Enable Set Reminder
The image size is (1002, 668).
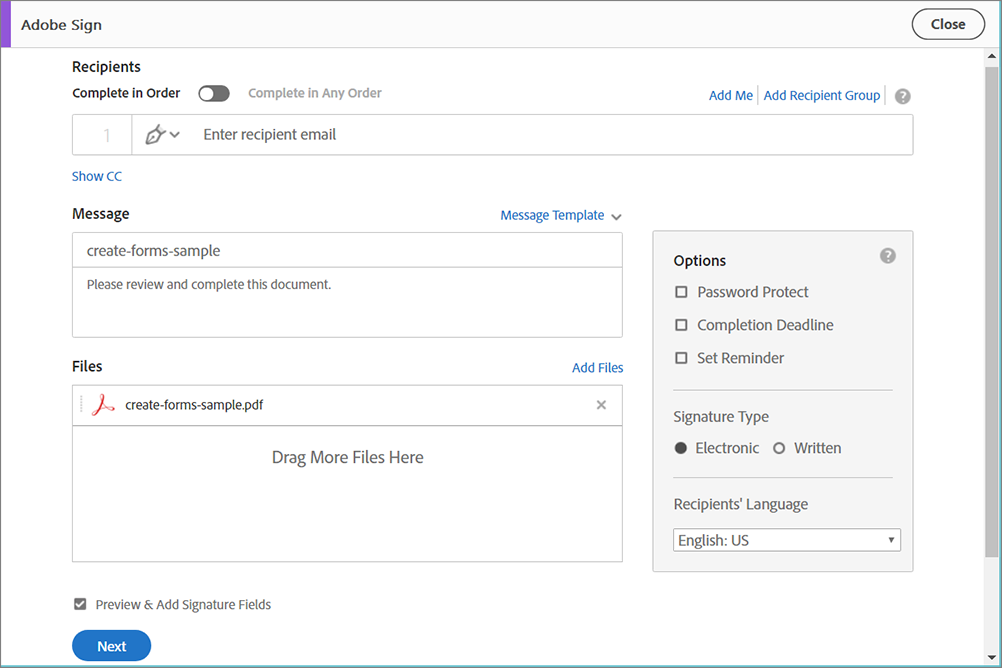(x=681, y=357)
